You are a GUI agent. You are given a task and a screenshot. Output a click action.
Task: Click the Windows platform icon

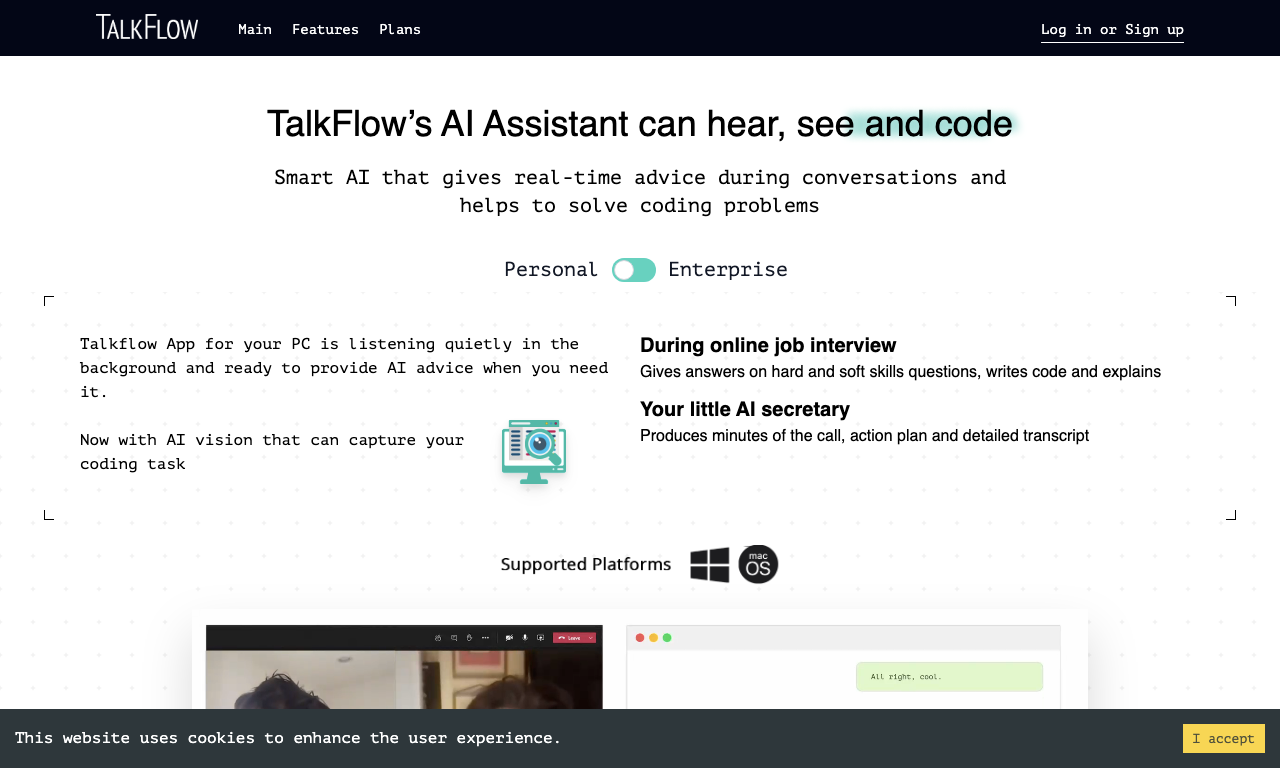[x=710, y=565]
